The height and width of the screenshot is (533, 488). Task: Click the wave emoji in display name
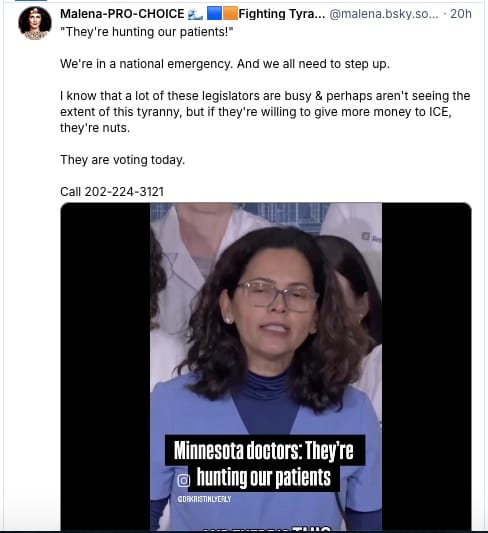tap(195, 14)
